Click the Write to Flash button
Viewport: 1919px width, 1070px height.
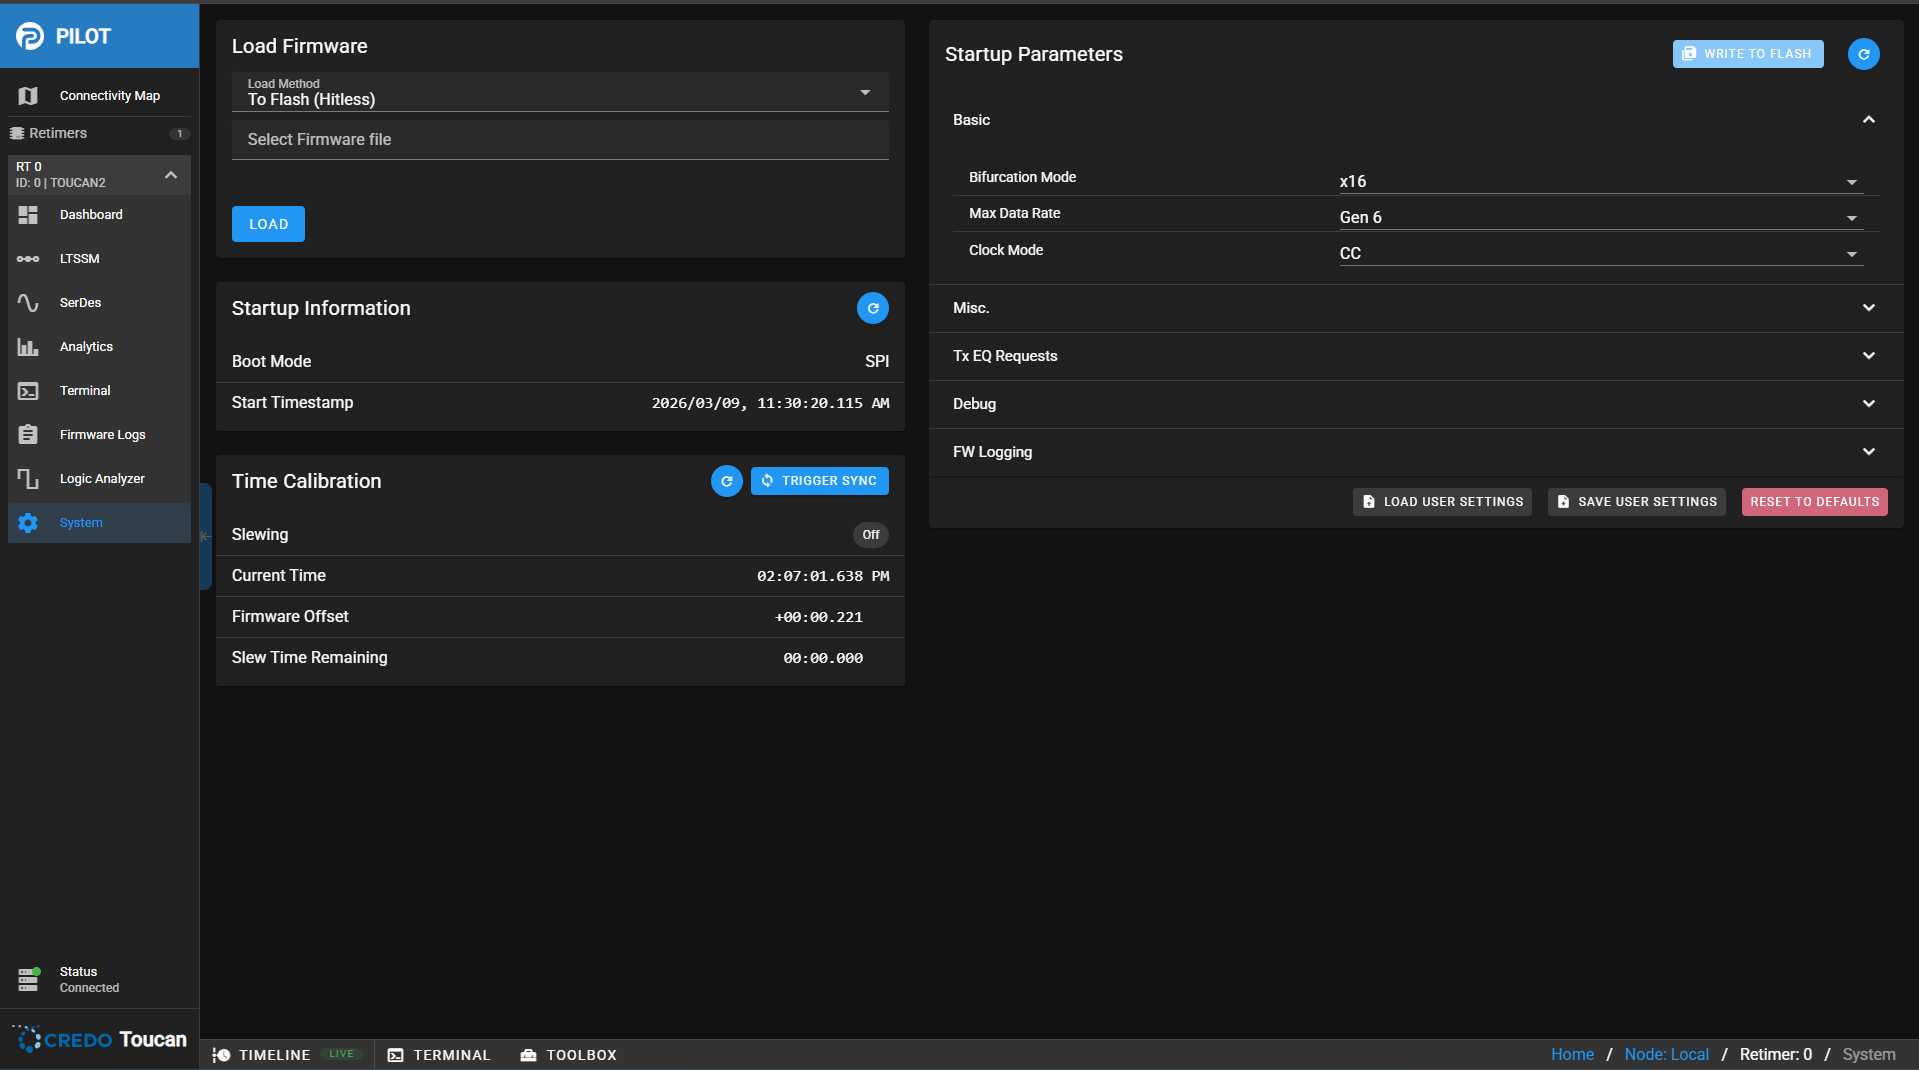point(1747,54)
